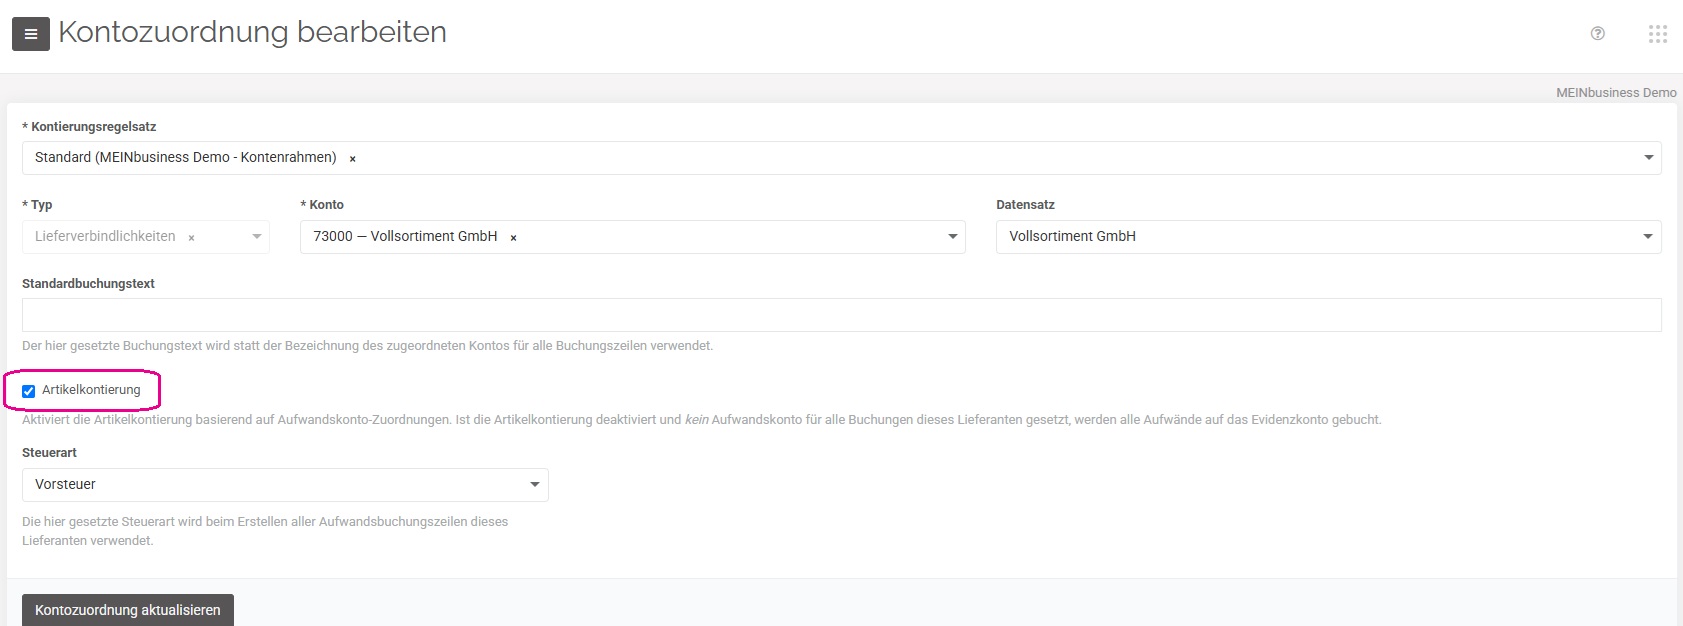Open the Typ dropdown arrow
Screen dimensions: 1683x626
257,237
